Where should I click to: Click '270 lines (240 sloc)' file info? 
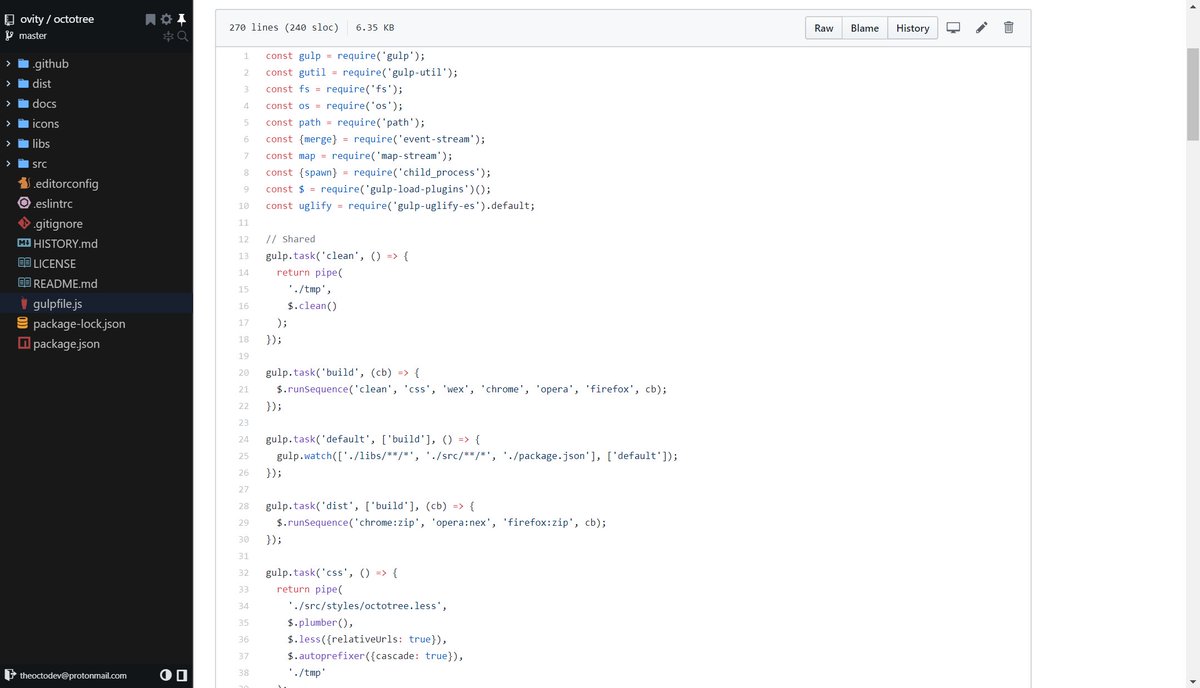point(283,28)
